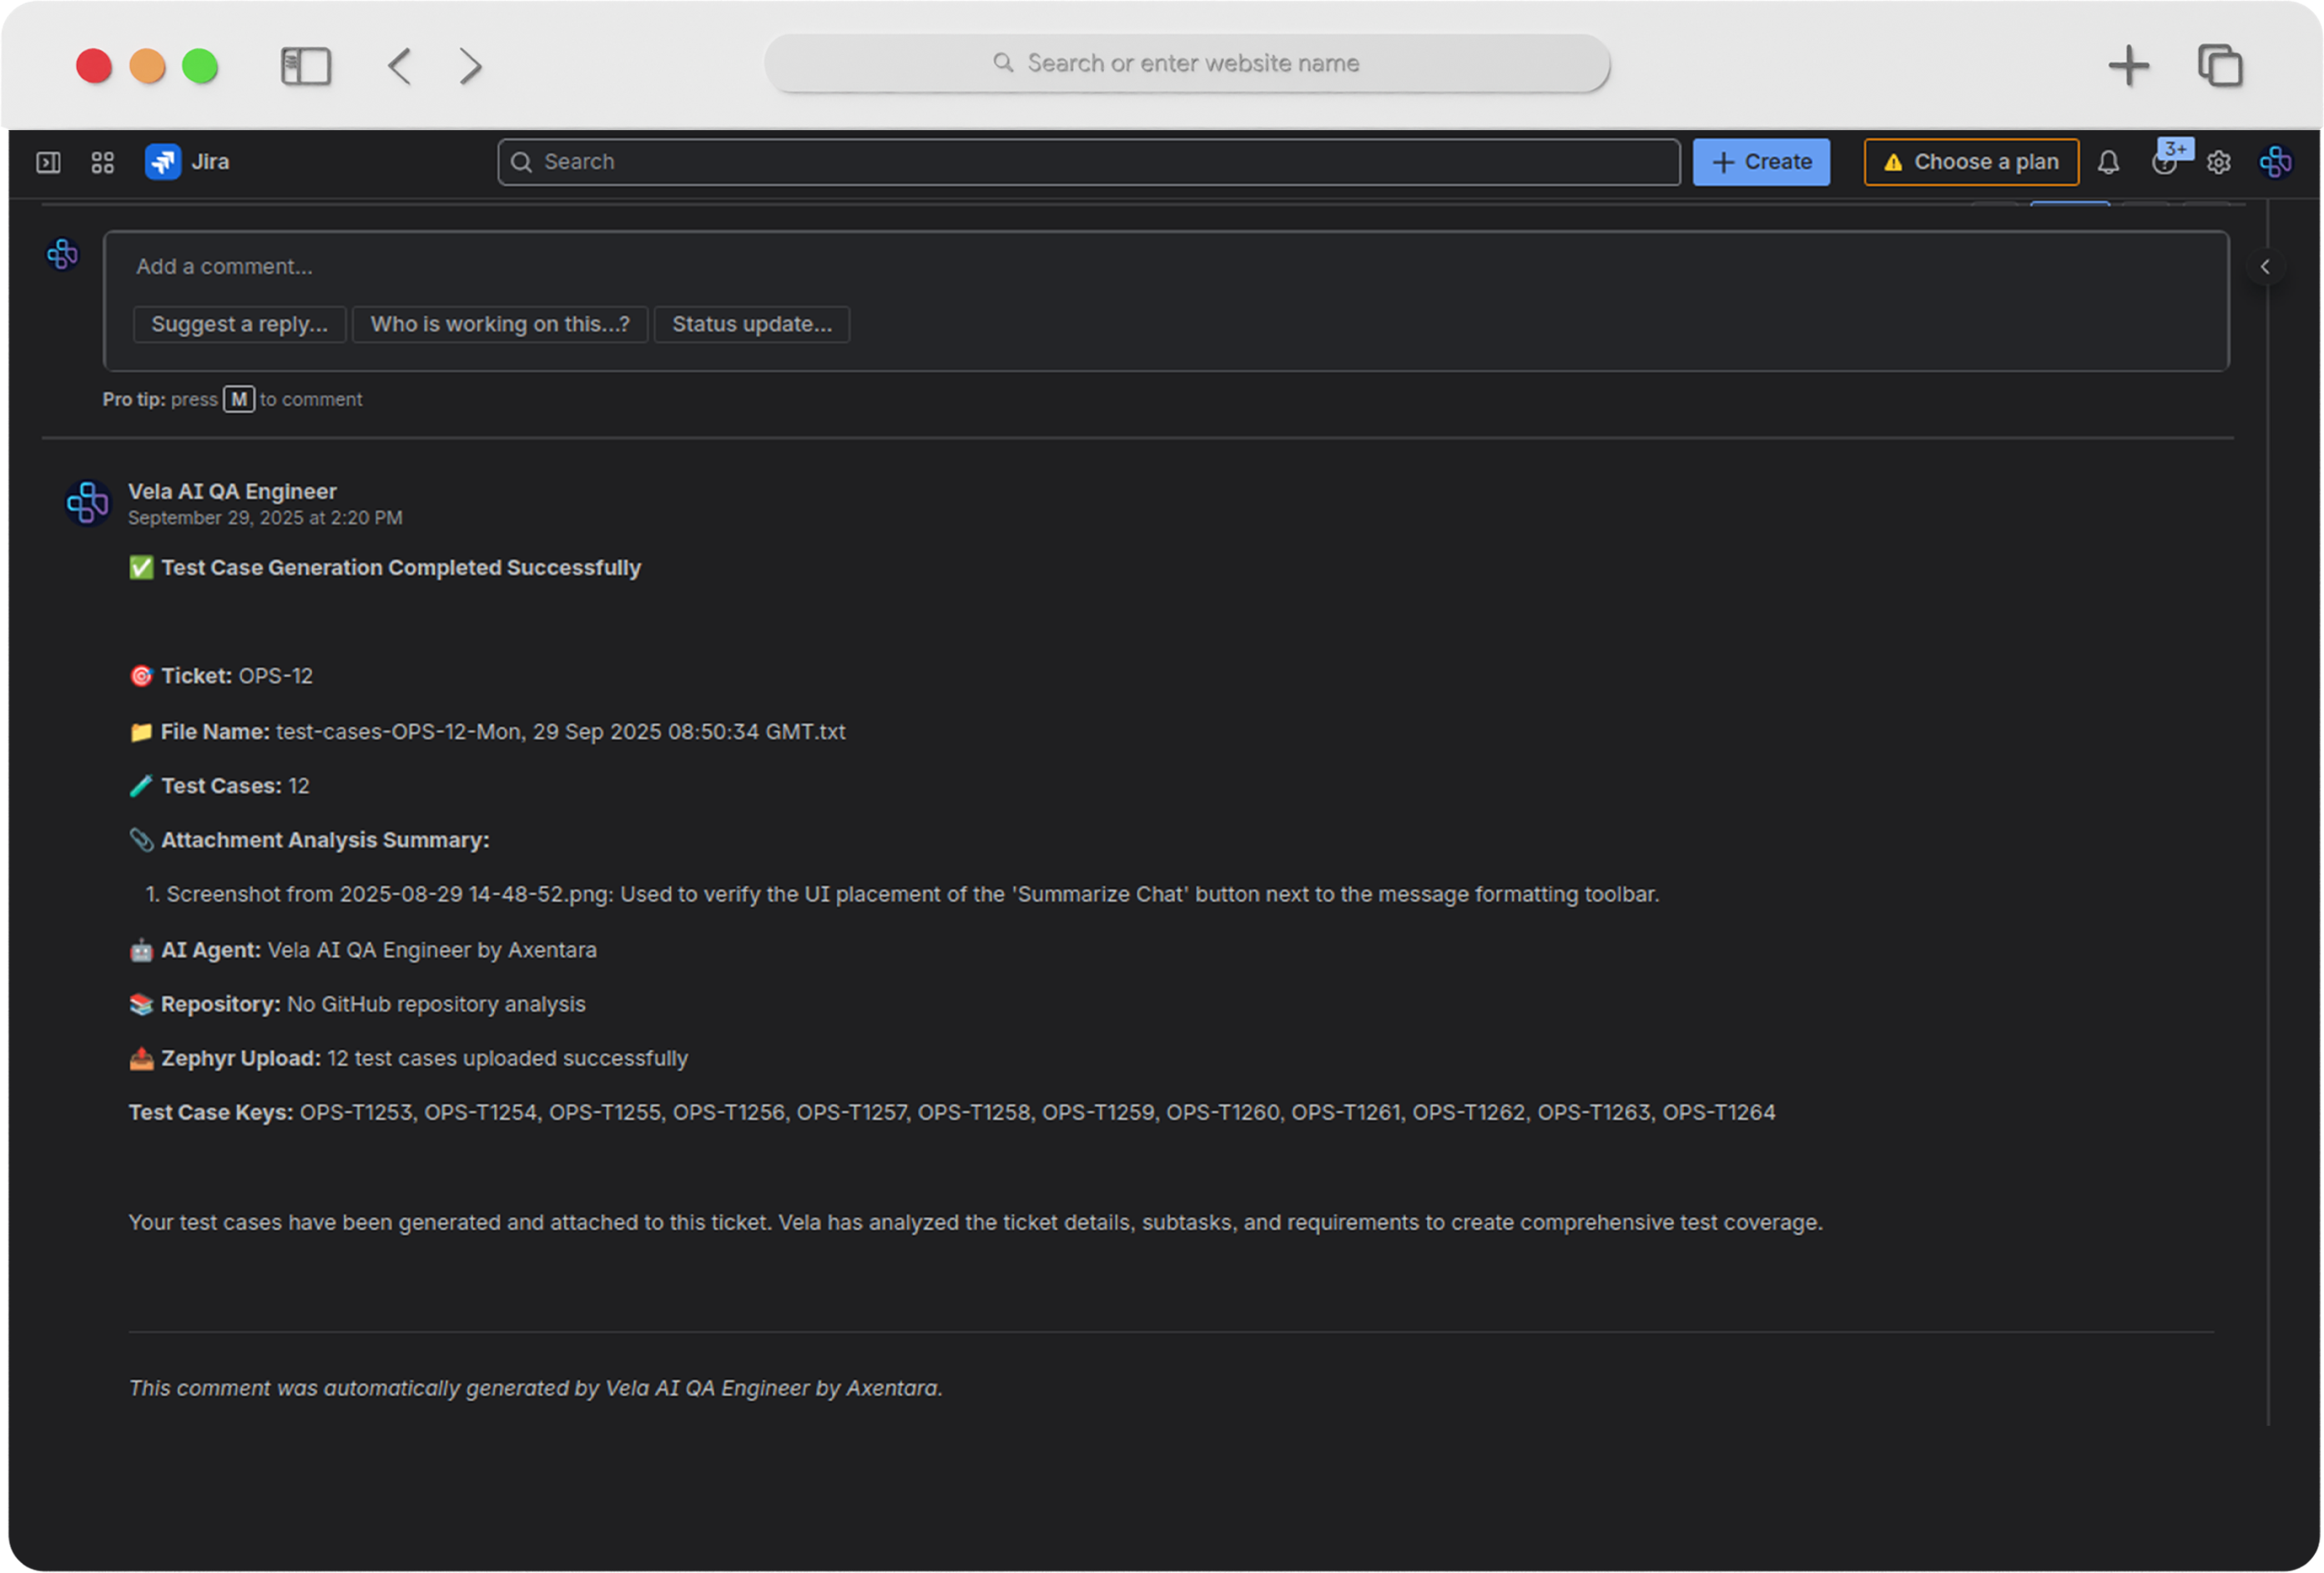Click the warning triangle inside Choose a plan
This screenshot has height=1573, width=2324.
(1893, 161)
